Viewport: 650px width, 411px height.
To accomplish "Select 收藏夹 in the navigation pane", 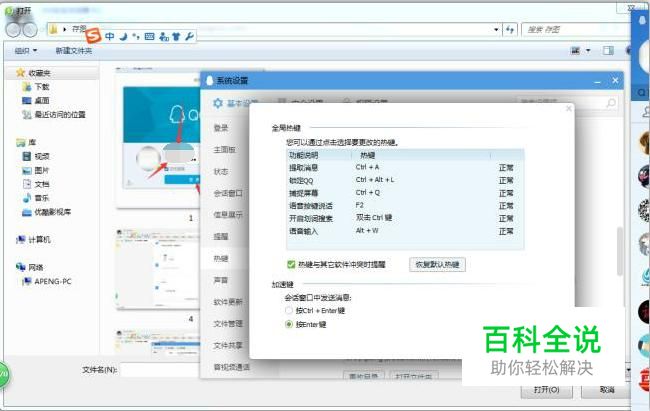I will 39,73.
